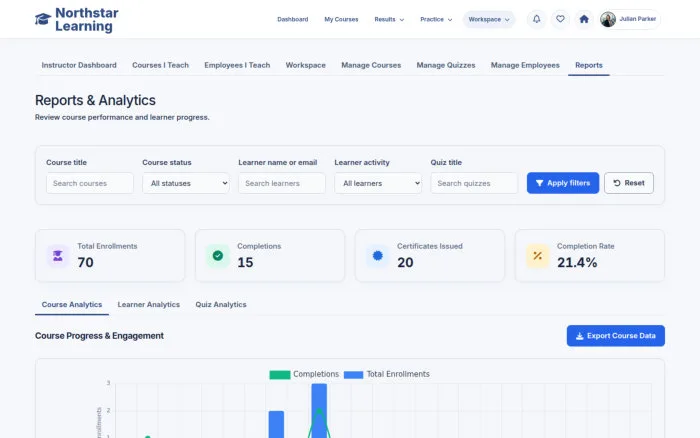Click the Apply filters button
This screenshot has width=700, height=438.
pos(562,183)
